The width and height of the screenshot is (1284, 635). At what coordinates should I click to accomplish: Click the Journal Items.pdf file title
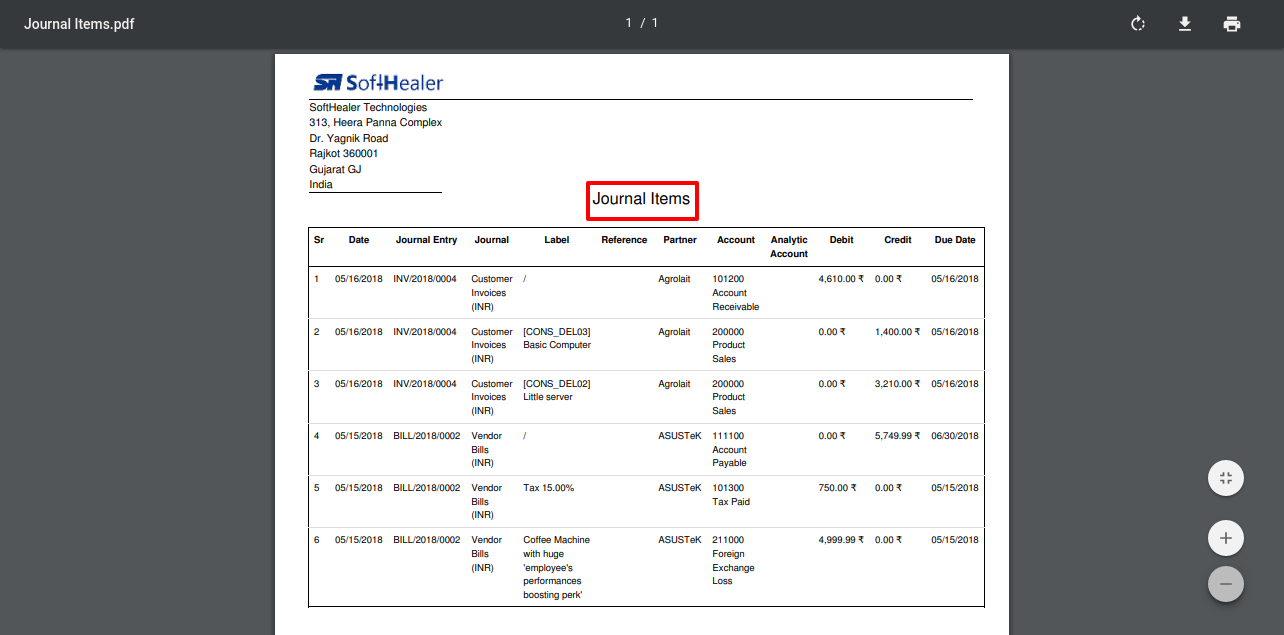[79, 24]
